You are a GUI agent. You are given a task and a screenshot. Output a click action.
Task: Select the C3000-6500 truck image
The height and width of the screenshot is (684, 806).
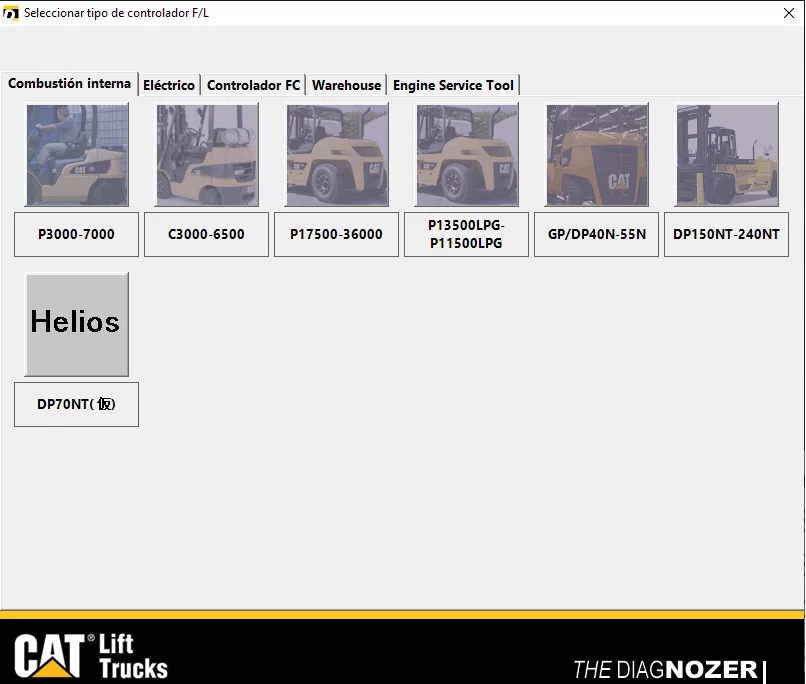tap(206, 154)
